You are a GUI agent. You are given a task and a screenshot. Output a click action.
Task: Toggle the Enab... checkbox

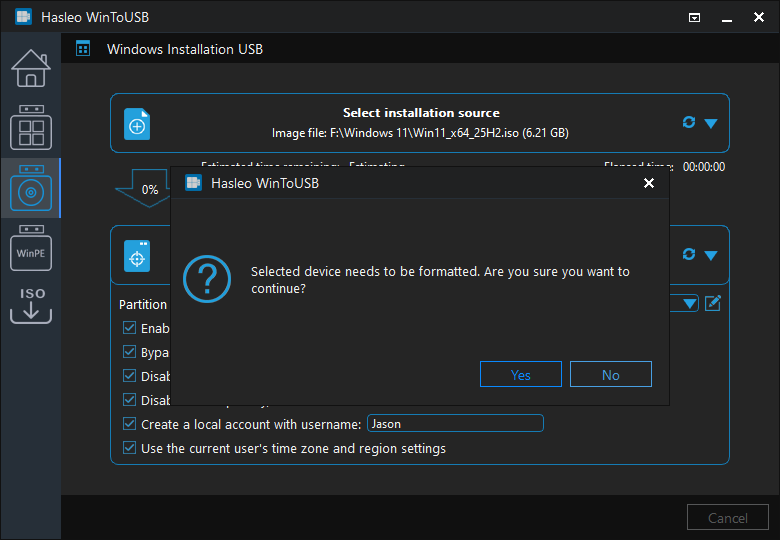[129, 328]
